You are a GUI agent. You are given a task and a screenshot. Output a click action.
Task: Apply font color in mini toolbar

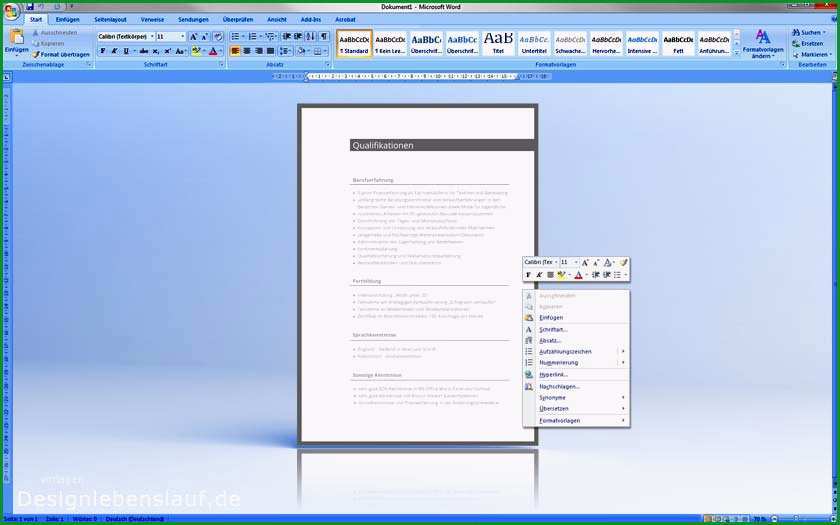pyautogui.click(x=578, y=275)
